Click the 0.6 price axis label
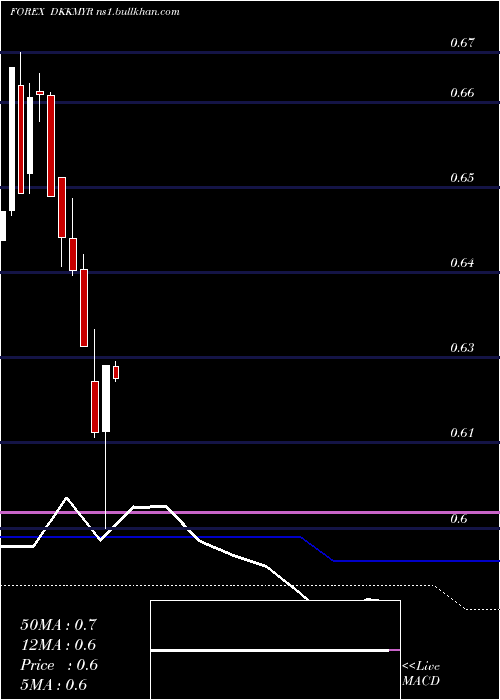The height and width of the screenshot is (700, 500). (x=458, y=519)
